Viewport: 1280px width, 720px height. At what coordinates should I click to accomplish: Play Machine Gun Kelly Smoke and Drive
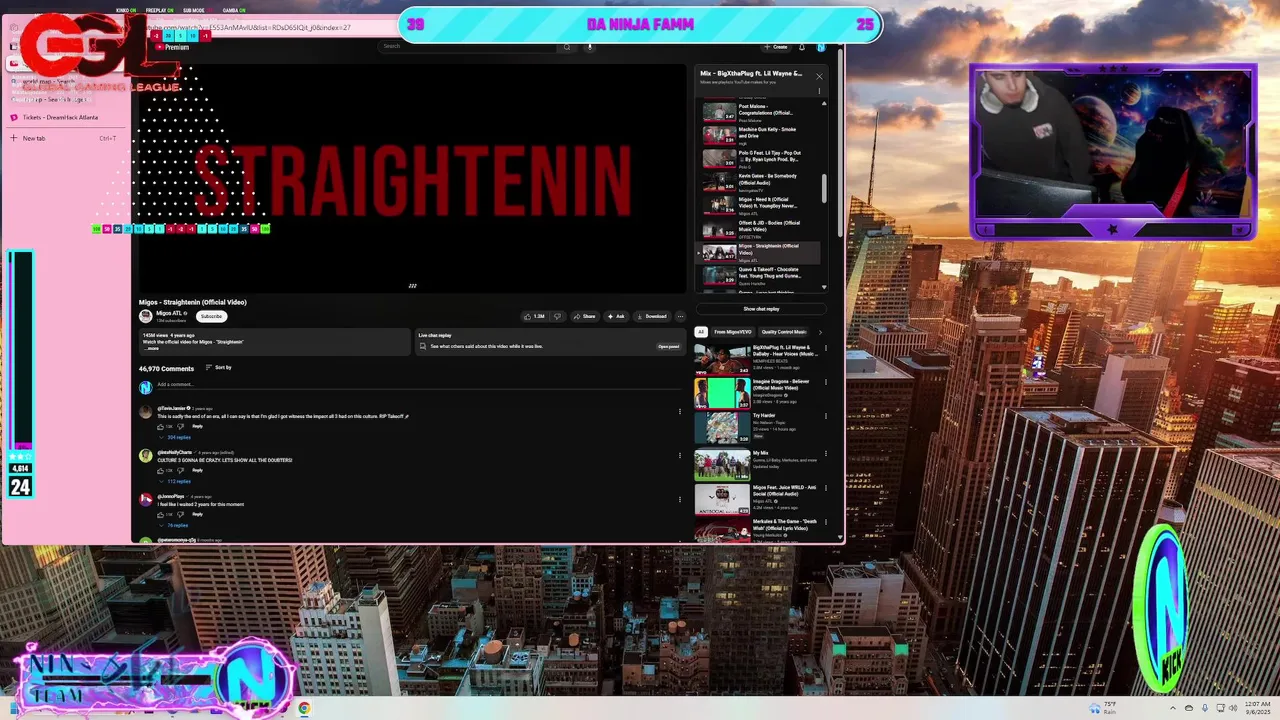(x=759, y=135)
